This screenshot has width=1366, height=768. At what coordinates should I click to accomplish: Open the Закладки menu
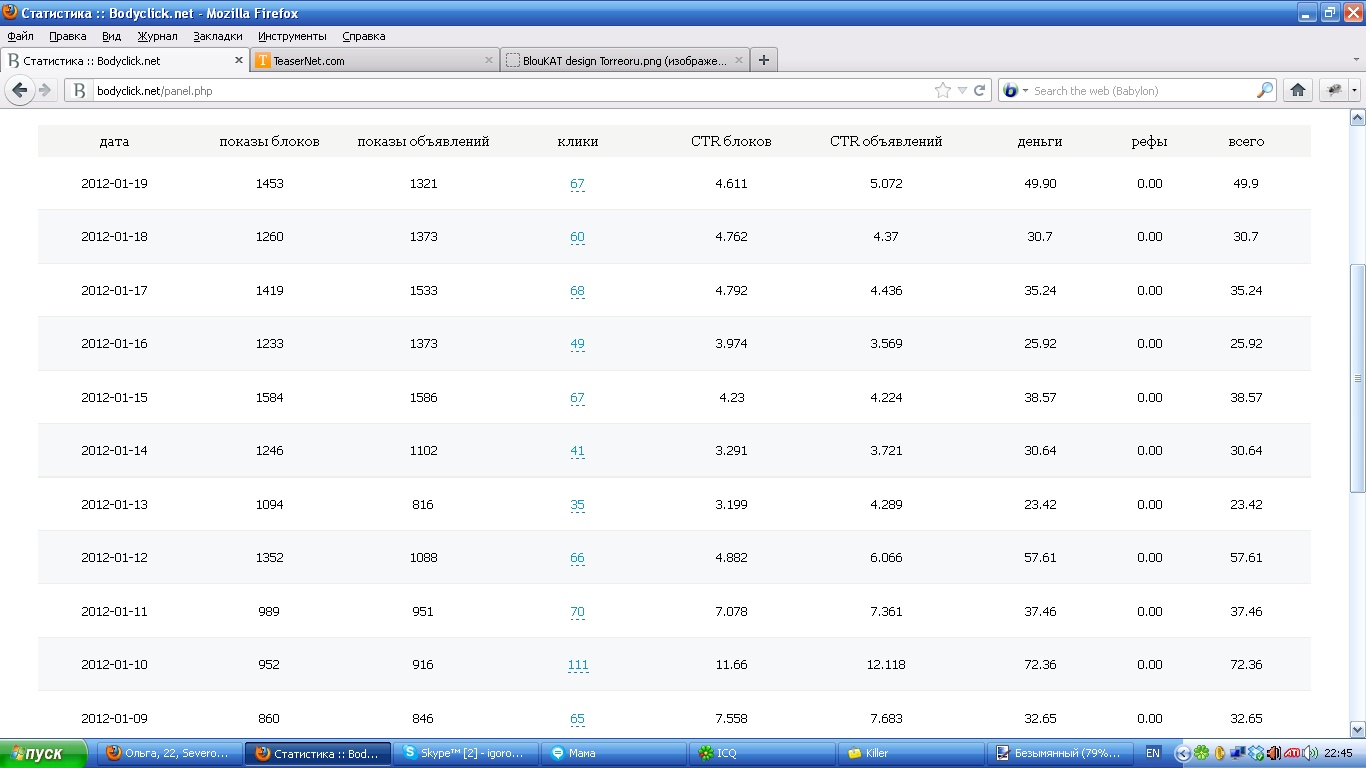[x=218, y=36]
